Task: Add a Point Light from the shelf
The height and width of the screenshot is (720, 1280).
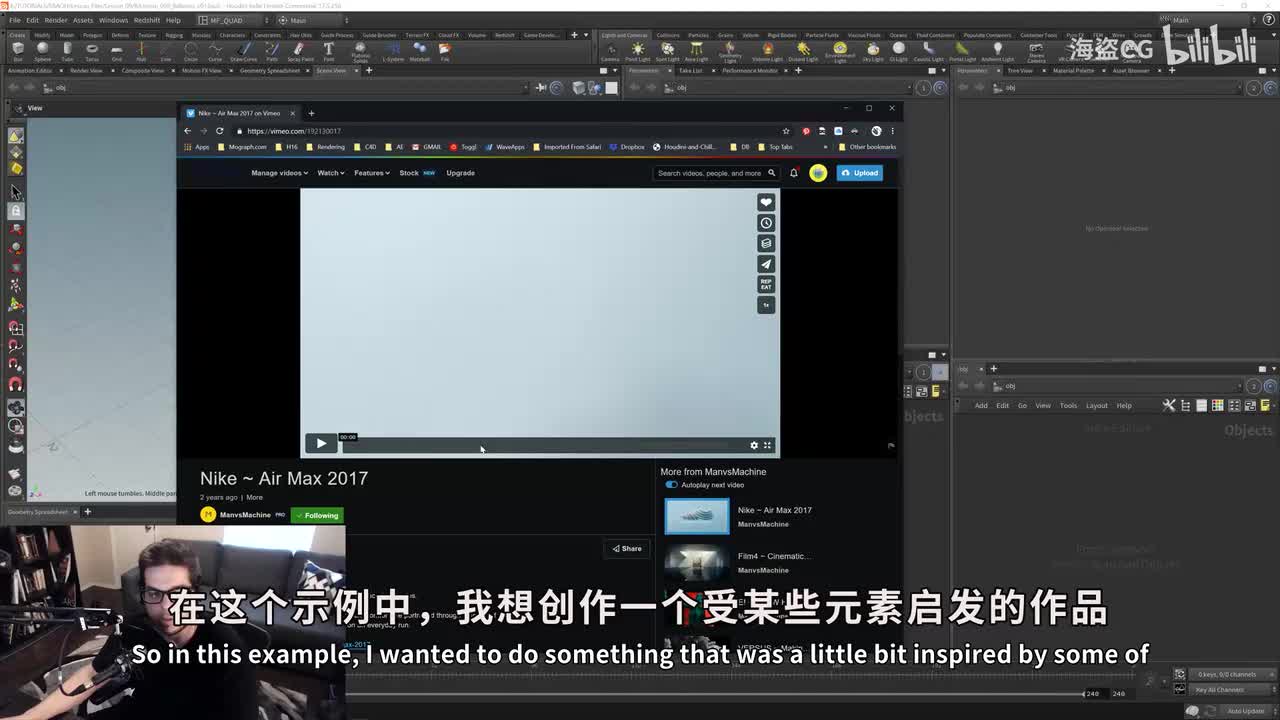Action: 637,51
